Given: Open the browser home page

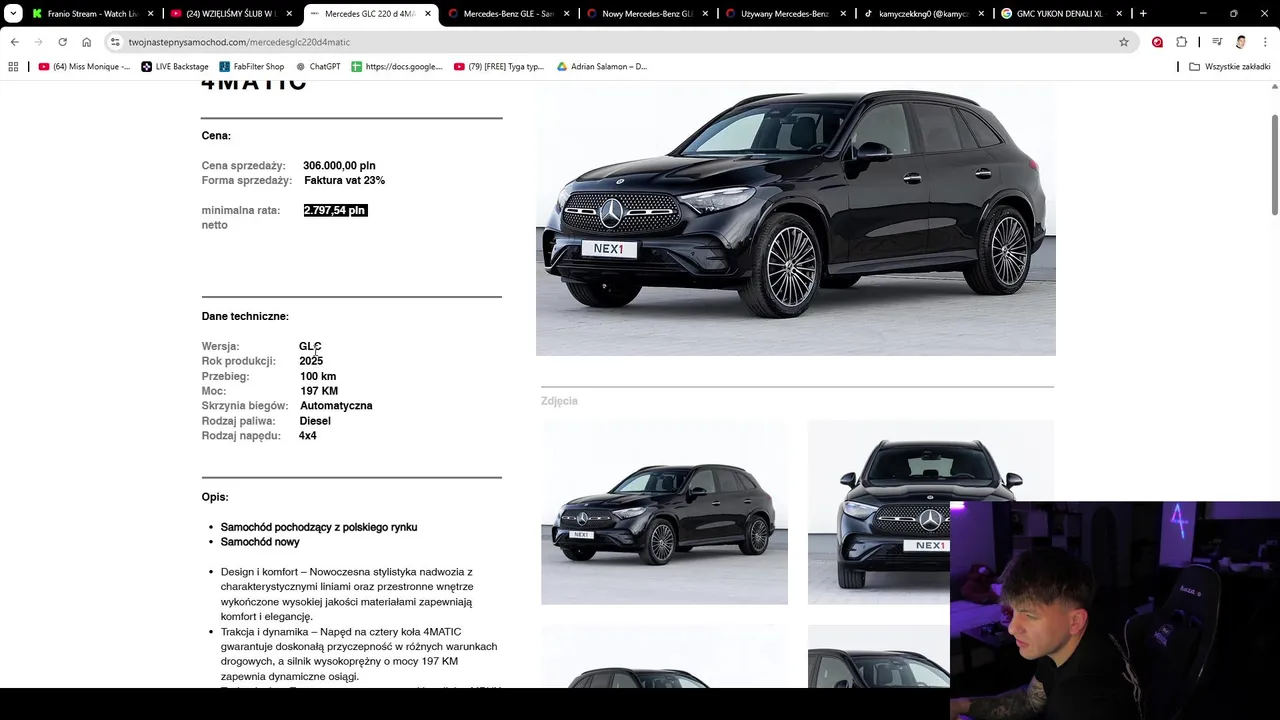Looking at the screenshot, I should (x=87, y=42).
